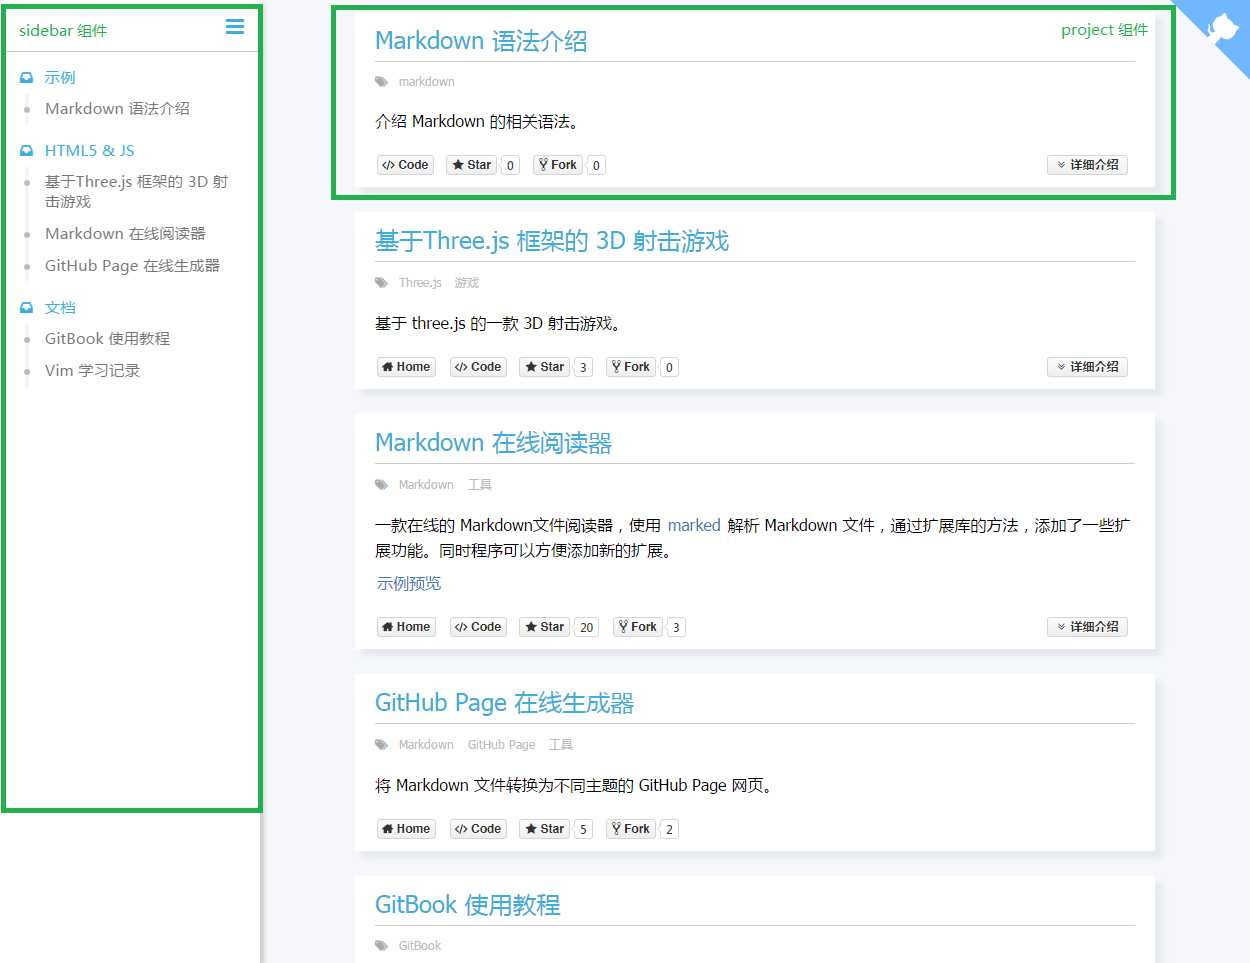The image size is (1250, 963).
Task: Open the Markdown 在线阅读器 project title
Action: (493, 443)
